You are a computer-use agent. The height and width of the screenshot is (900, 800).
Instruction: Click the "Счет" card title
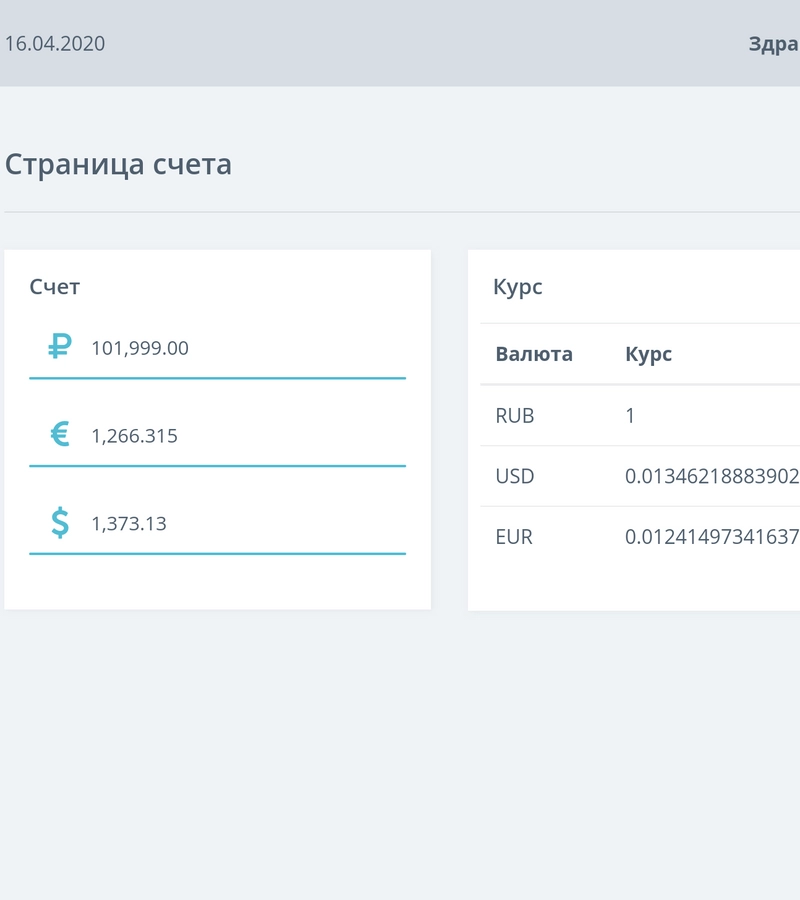[55, 287]
